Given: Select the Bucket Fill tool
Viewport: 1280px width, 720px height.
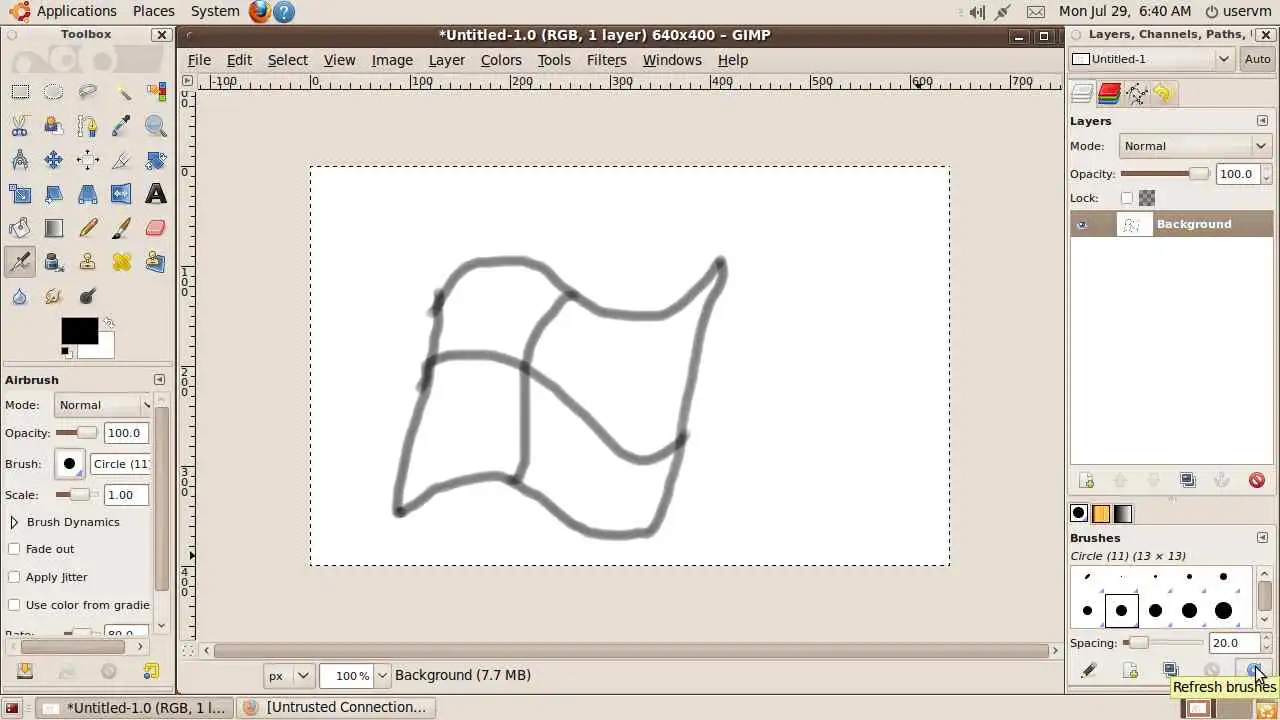Looking at the screenshot, I should coord(20,228).
